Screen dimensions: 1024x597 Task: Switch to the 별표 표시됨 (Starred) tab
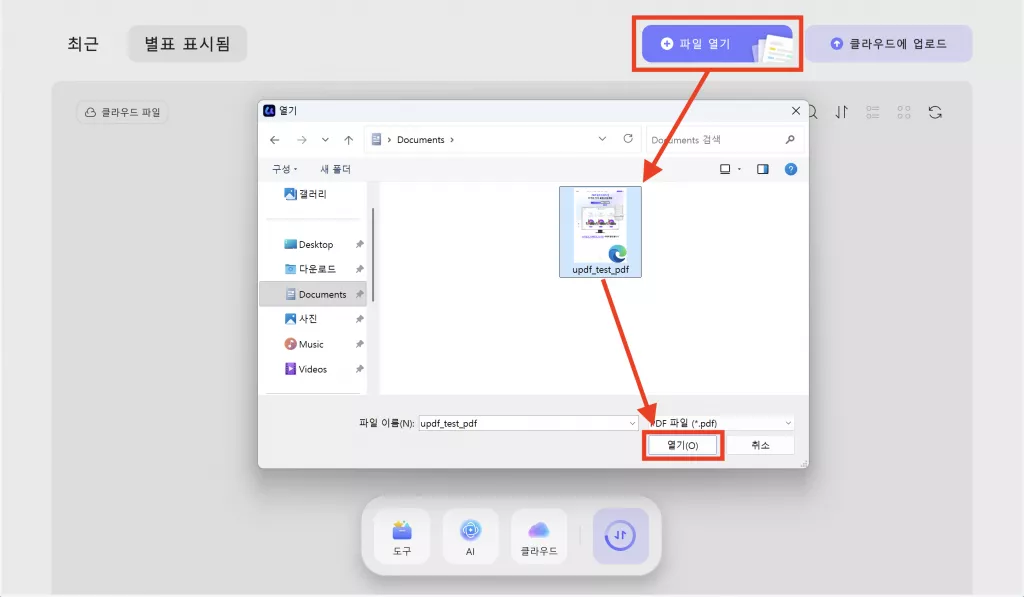[x=187, y=43]
